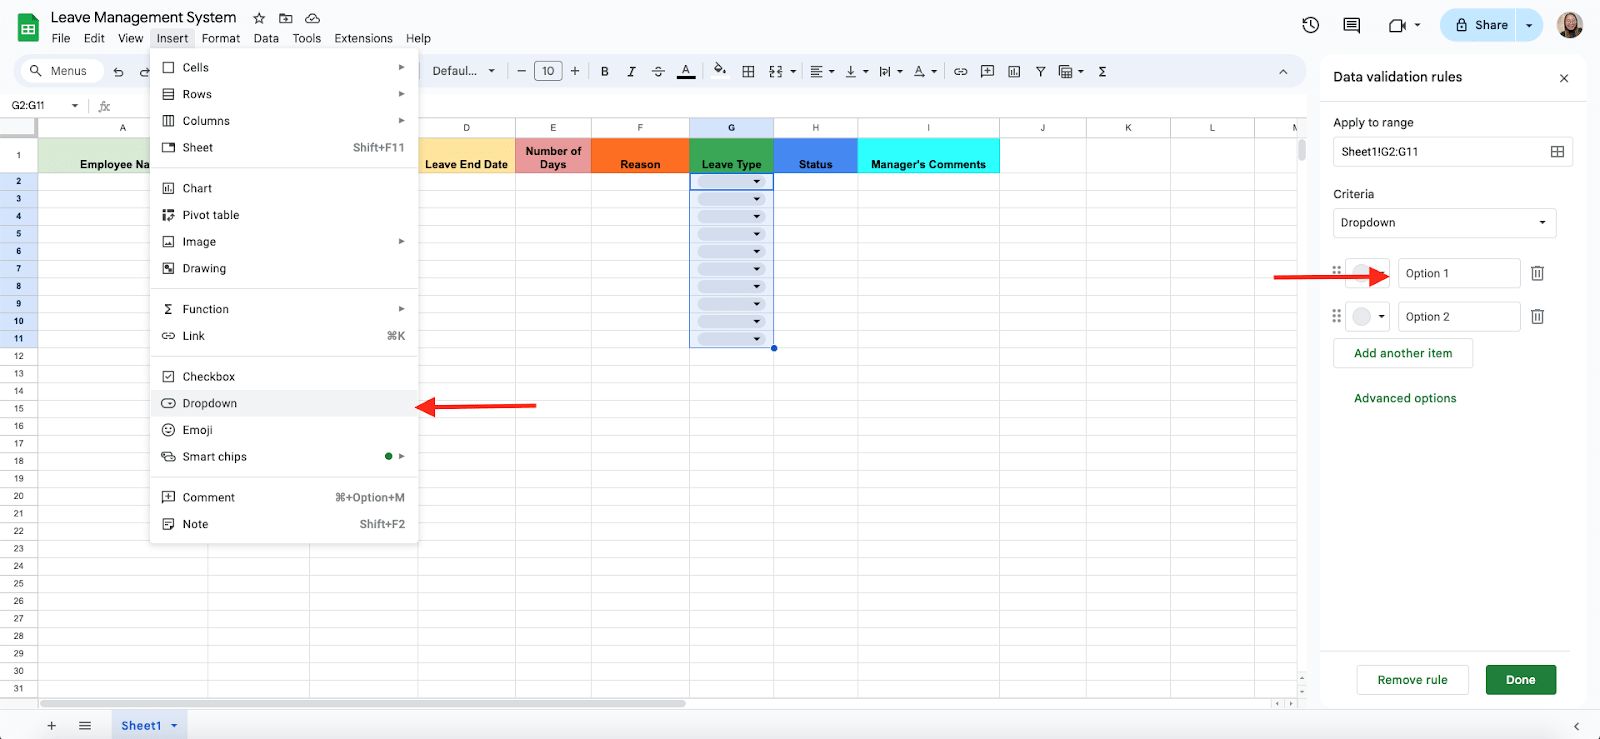Click the green Done button
Viewport: 1600px width, 739px height.
(x=1520, y=680)
